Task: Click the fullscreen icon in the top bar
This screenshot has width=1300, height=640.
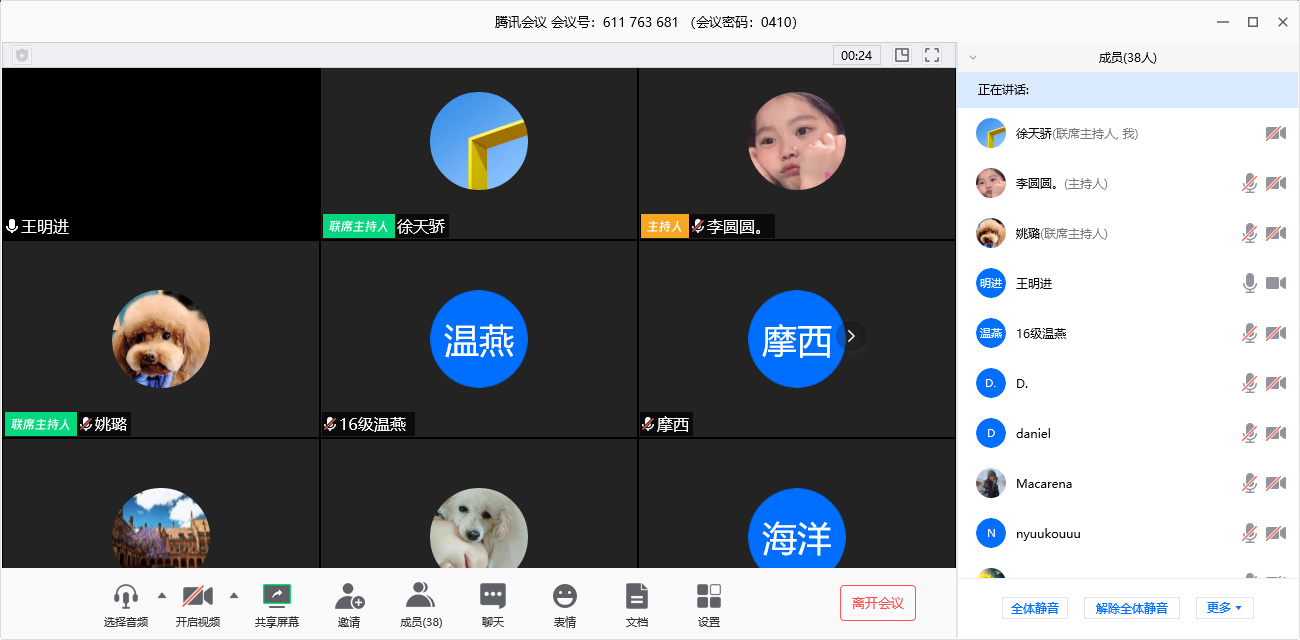Action: click(x=932, y=55)
